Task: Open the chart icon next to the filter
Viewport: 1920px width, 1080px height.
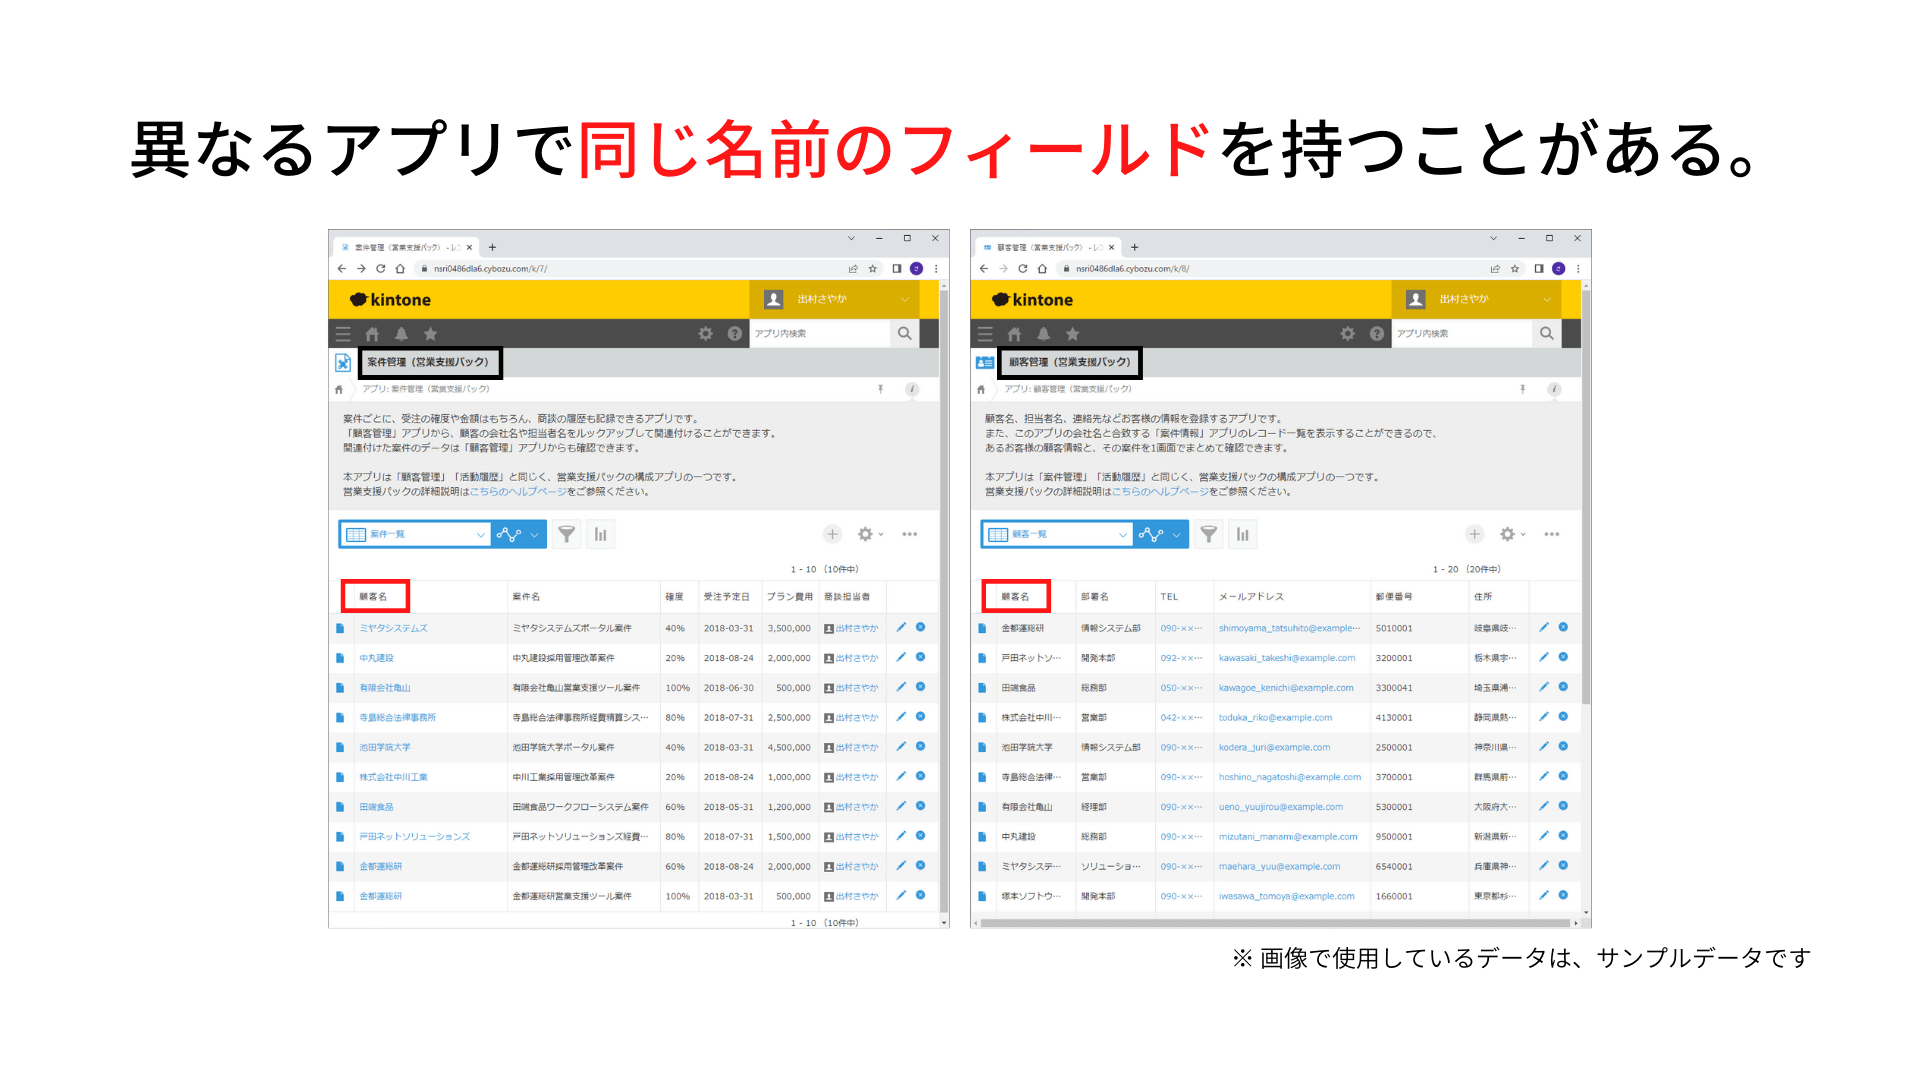Action: [600, 534]
